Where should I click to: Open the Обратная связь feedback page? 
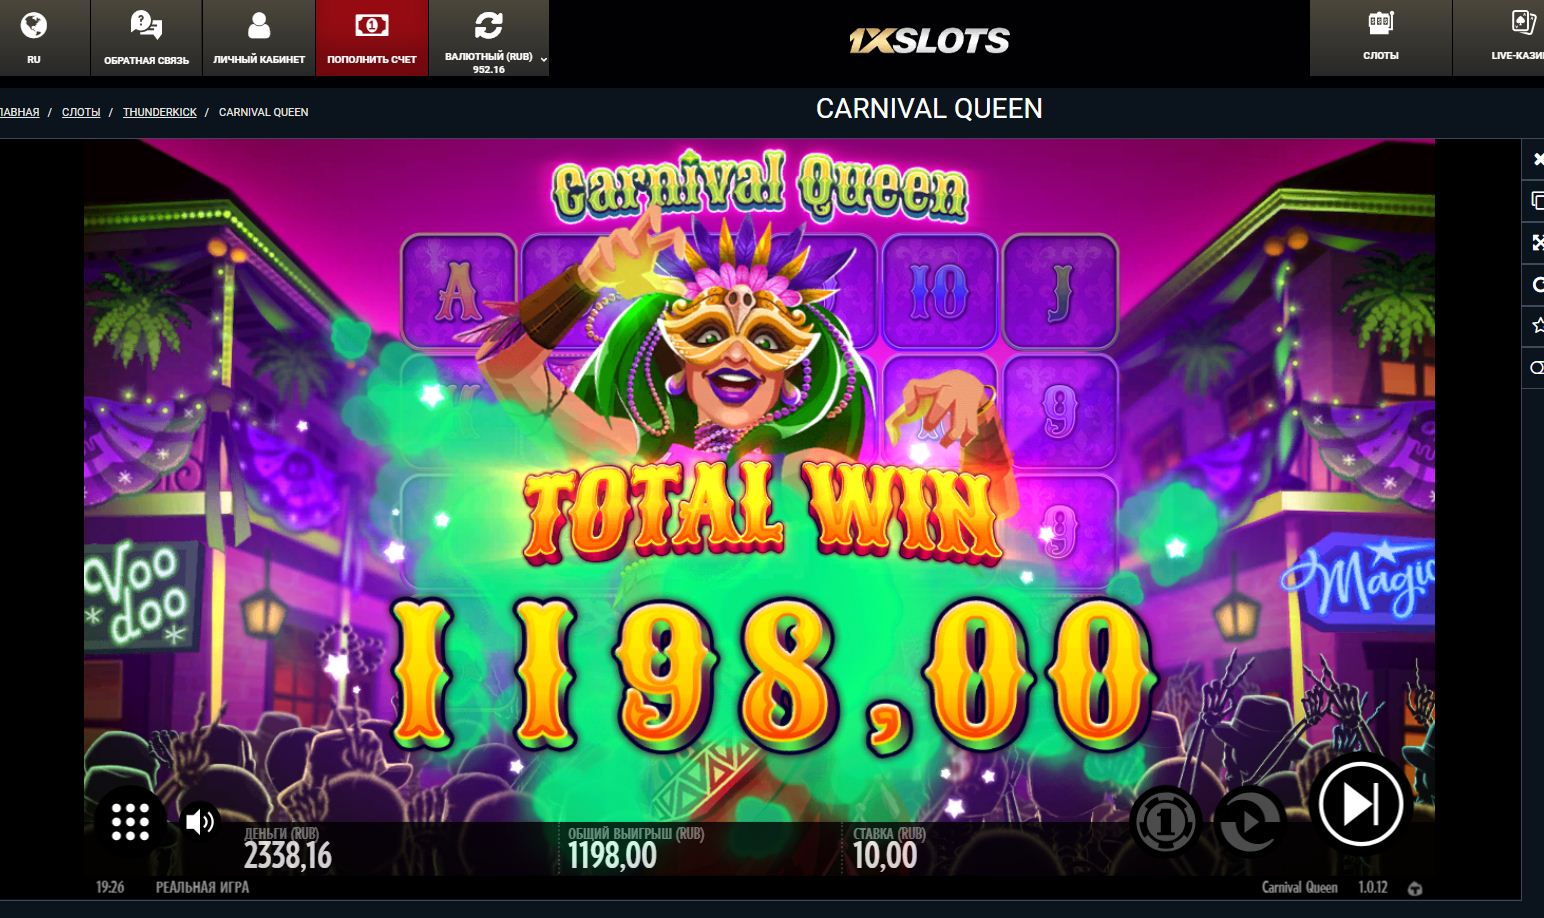(x=146, y=38)
